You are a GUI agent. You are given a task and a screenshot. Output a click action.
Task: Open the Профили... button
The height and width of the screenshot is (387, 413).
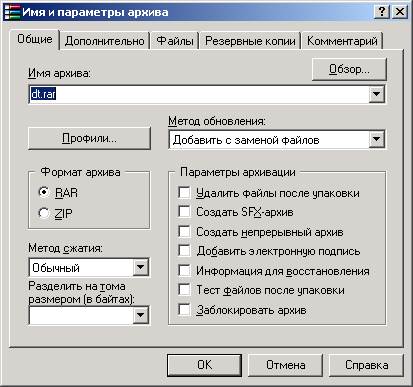[89, 138]
